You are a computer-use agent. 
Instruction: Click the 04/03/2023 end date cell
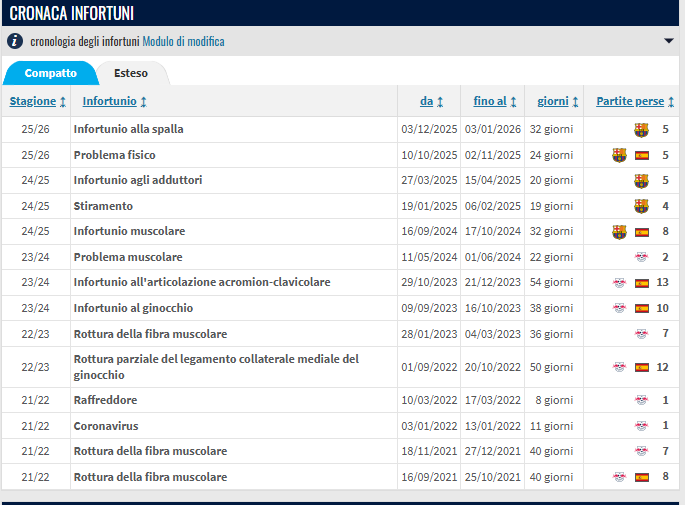[x=493, y=334]
